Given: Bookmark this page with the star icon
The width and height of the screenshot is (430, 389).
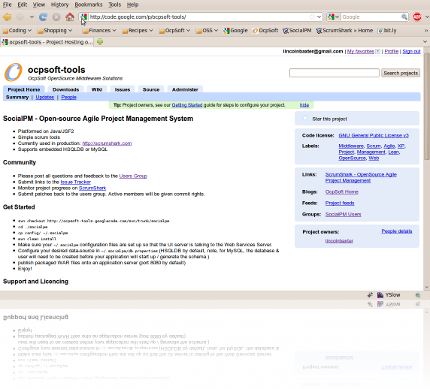Looking at the screenshot, I should pos(312,17).
